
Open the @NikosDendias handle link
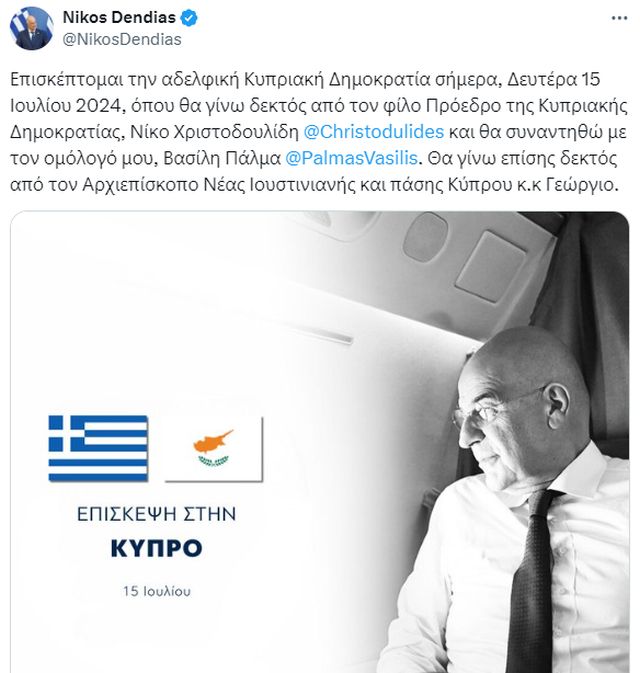pos(122,39)
